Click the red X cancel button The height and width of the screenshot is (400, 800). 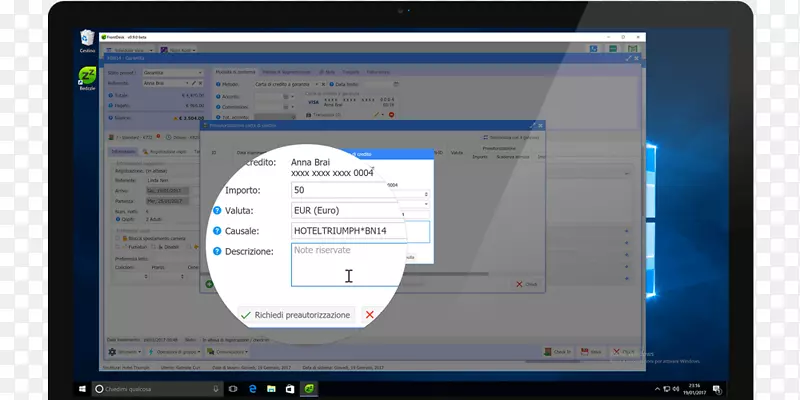pos(370,314)
